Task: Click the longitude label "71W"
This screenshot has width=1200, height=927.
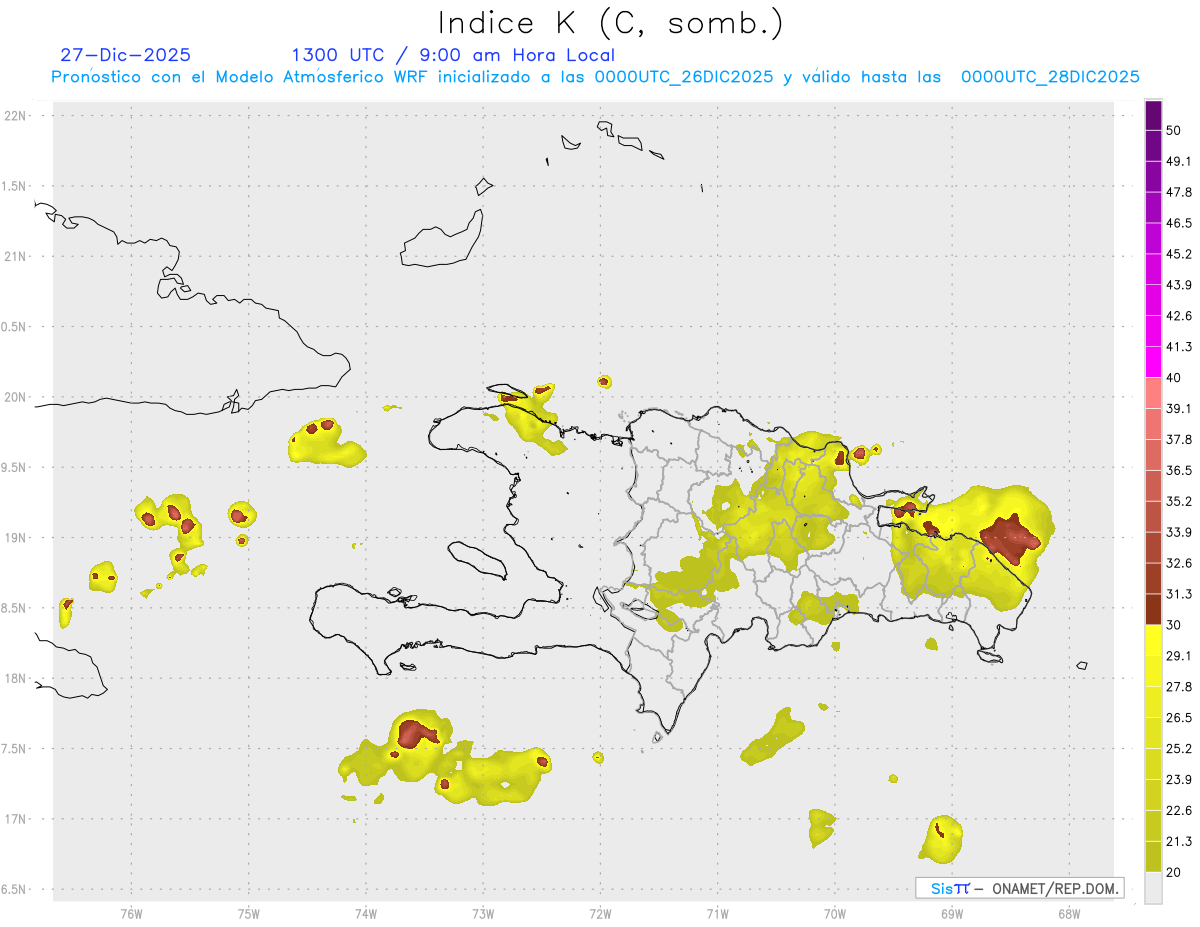Action: point(717,913)
